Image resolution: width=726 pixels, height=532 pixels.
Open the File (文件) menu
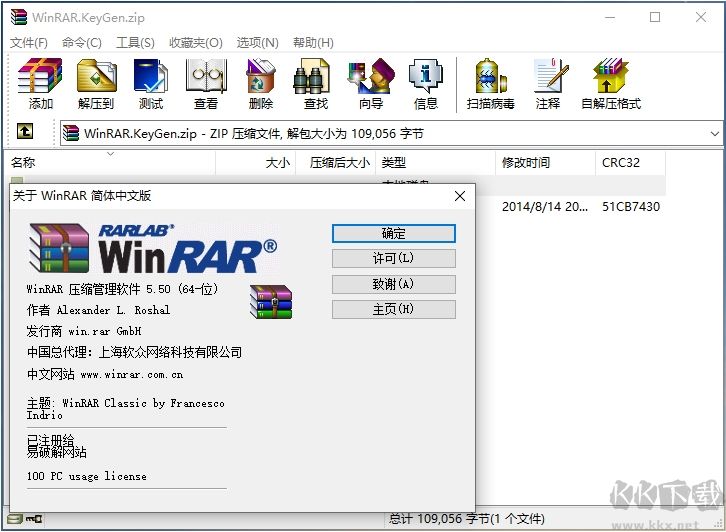pyautogui.click(x=29, y=43)
